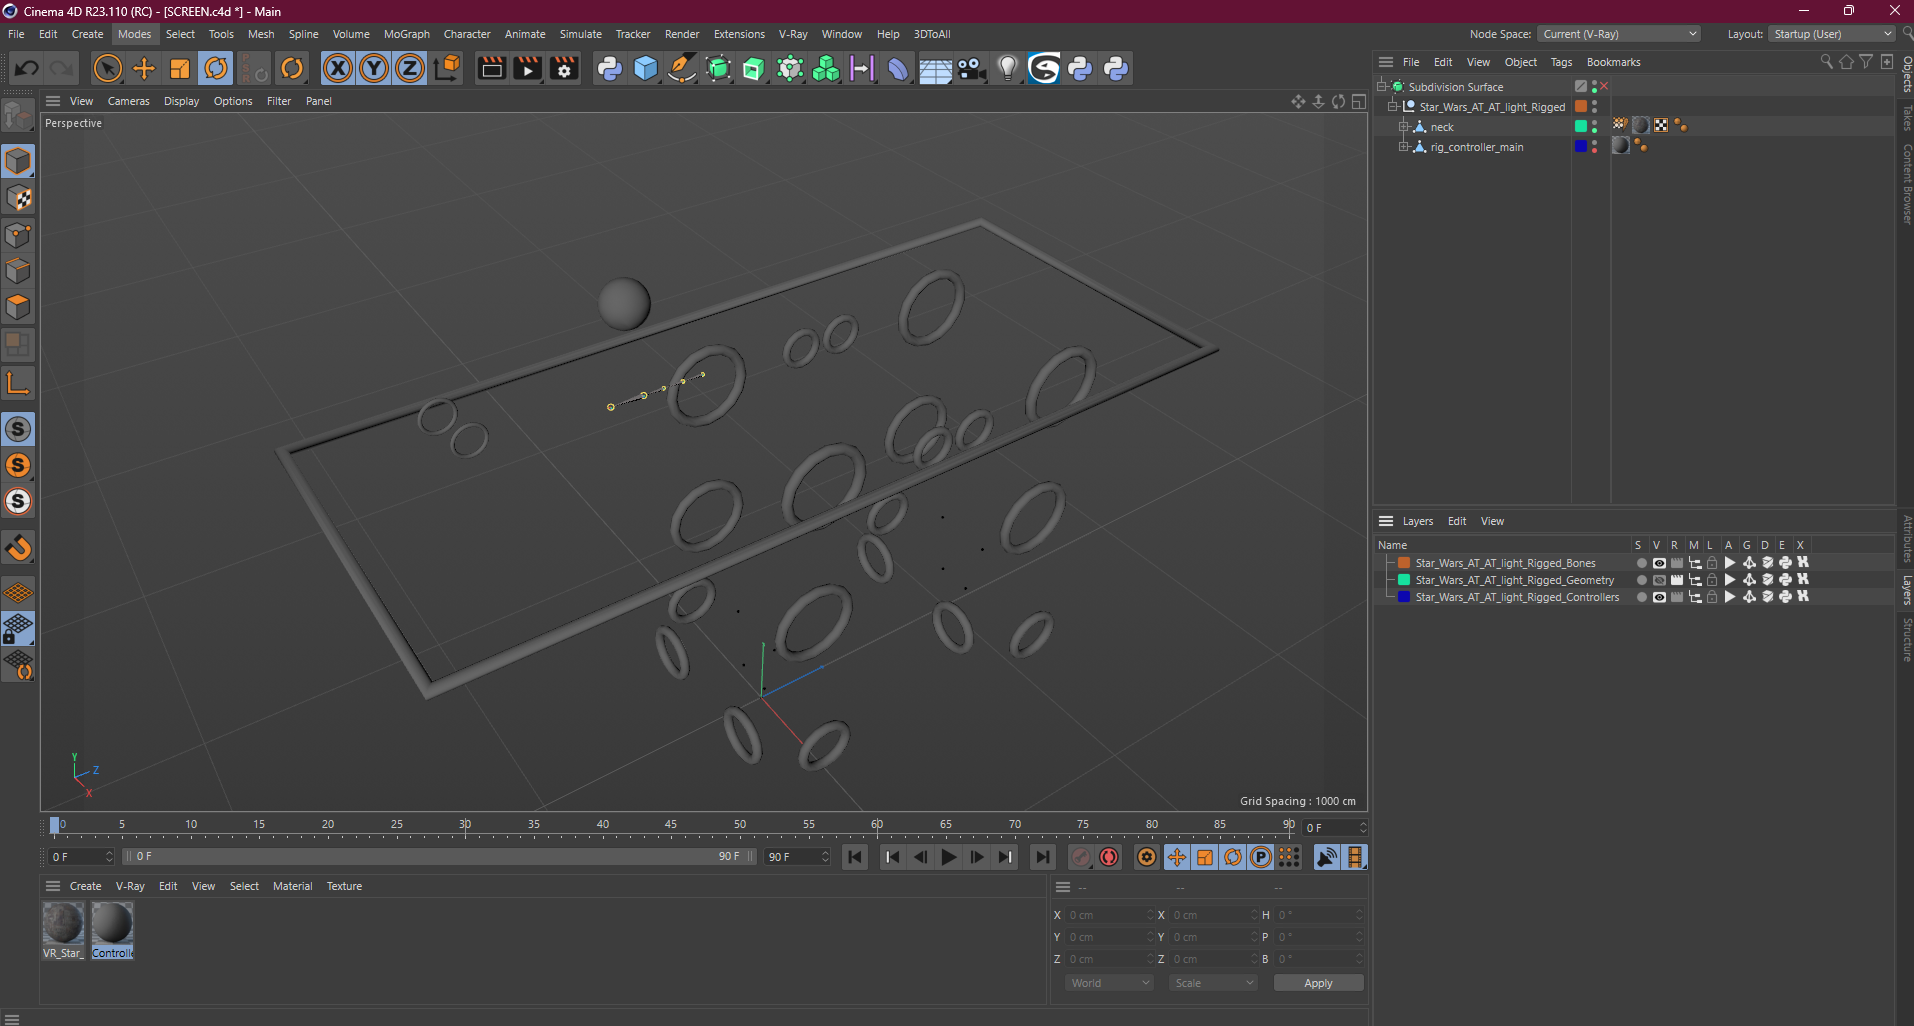Toggle X axis lock
Viewport: 1914px width, 1026px height.
[338, 68]
